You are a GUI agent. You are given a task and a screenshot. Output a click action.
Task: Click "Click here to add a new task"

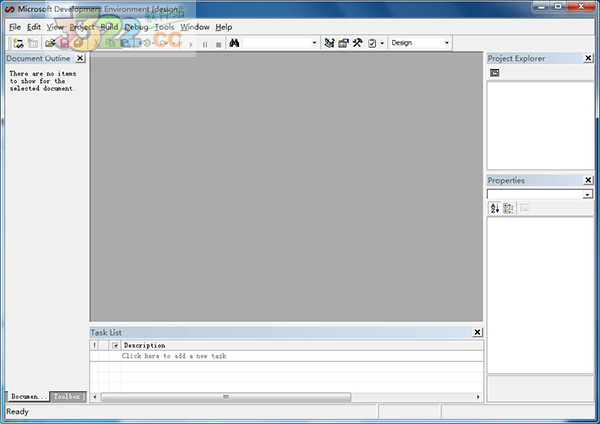[x=174, y=356]
